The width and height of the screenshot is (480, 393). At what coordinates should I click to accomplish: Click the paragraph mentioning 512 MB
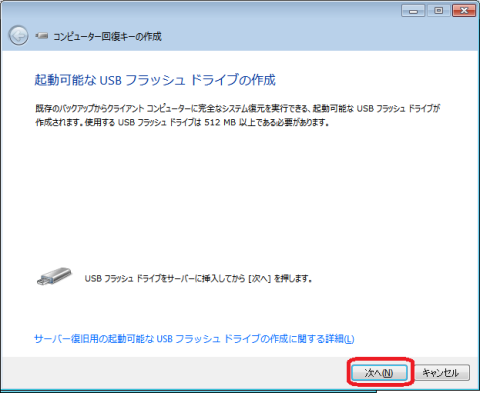pyautogui.click(x=238, y=115)
